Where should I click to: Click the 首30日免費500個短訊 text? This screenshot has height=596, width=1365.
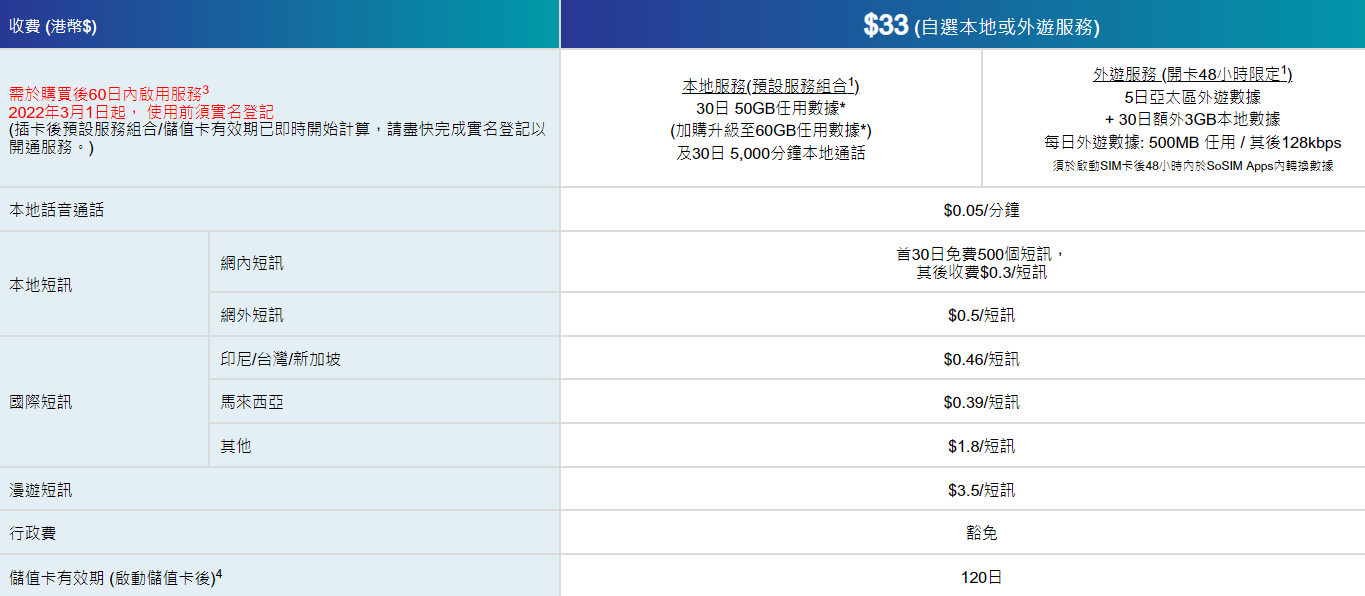(981, 254)
